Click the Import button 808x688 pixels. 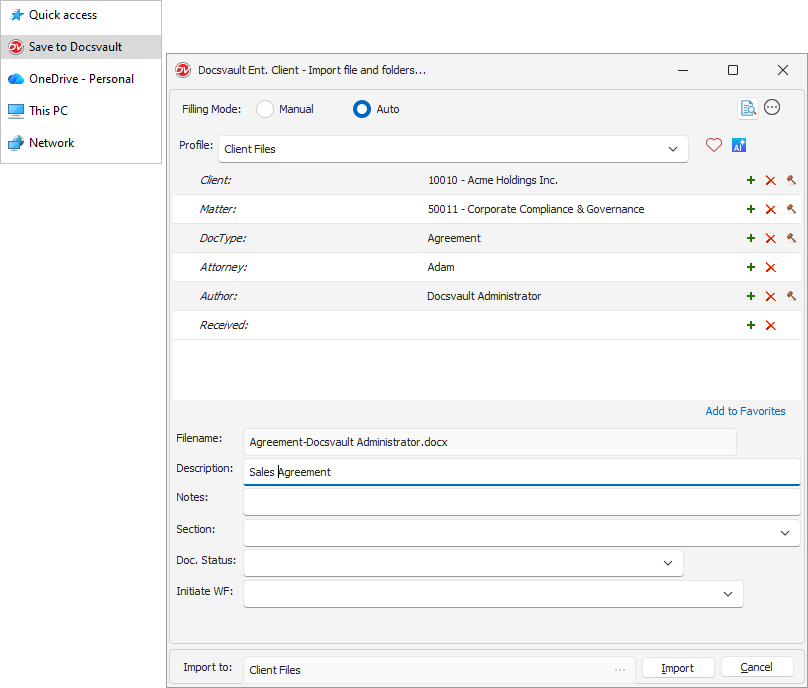(x=678, y=668)
